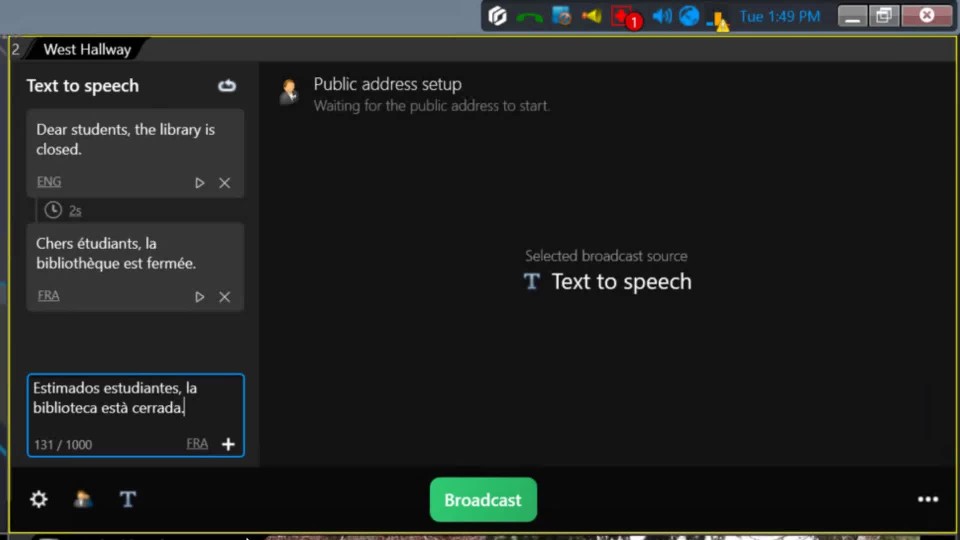The image size is (960, 540).
Task: Play the English library closed message
Action: (200, 183)
